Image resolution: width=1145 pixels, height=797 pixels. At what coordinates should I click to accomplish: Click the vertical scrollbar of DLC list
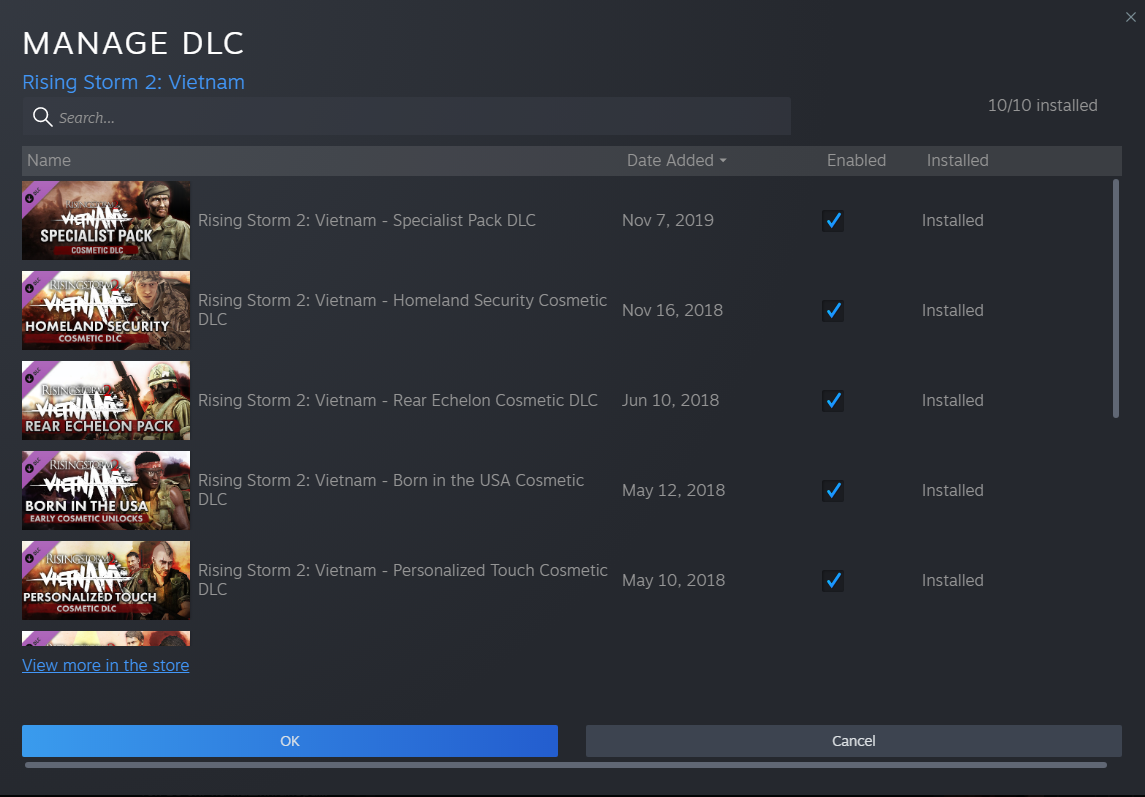coord(1116,298)
